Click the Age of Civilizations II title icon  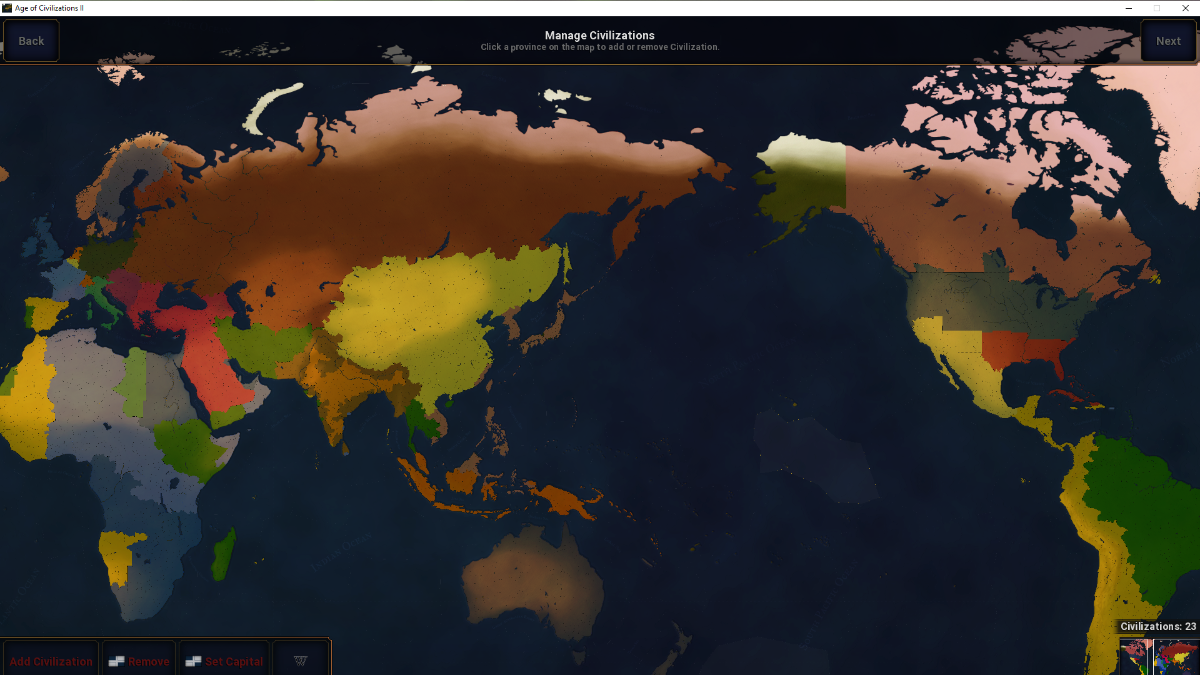point(7,7)
